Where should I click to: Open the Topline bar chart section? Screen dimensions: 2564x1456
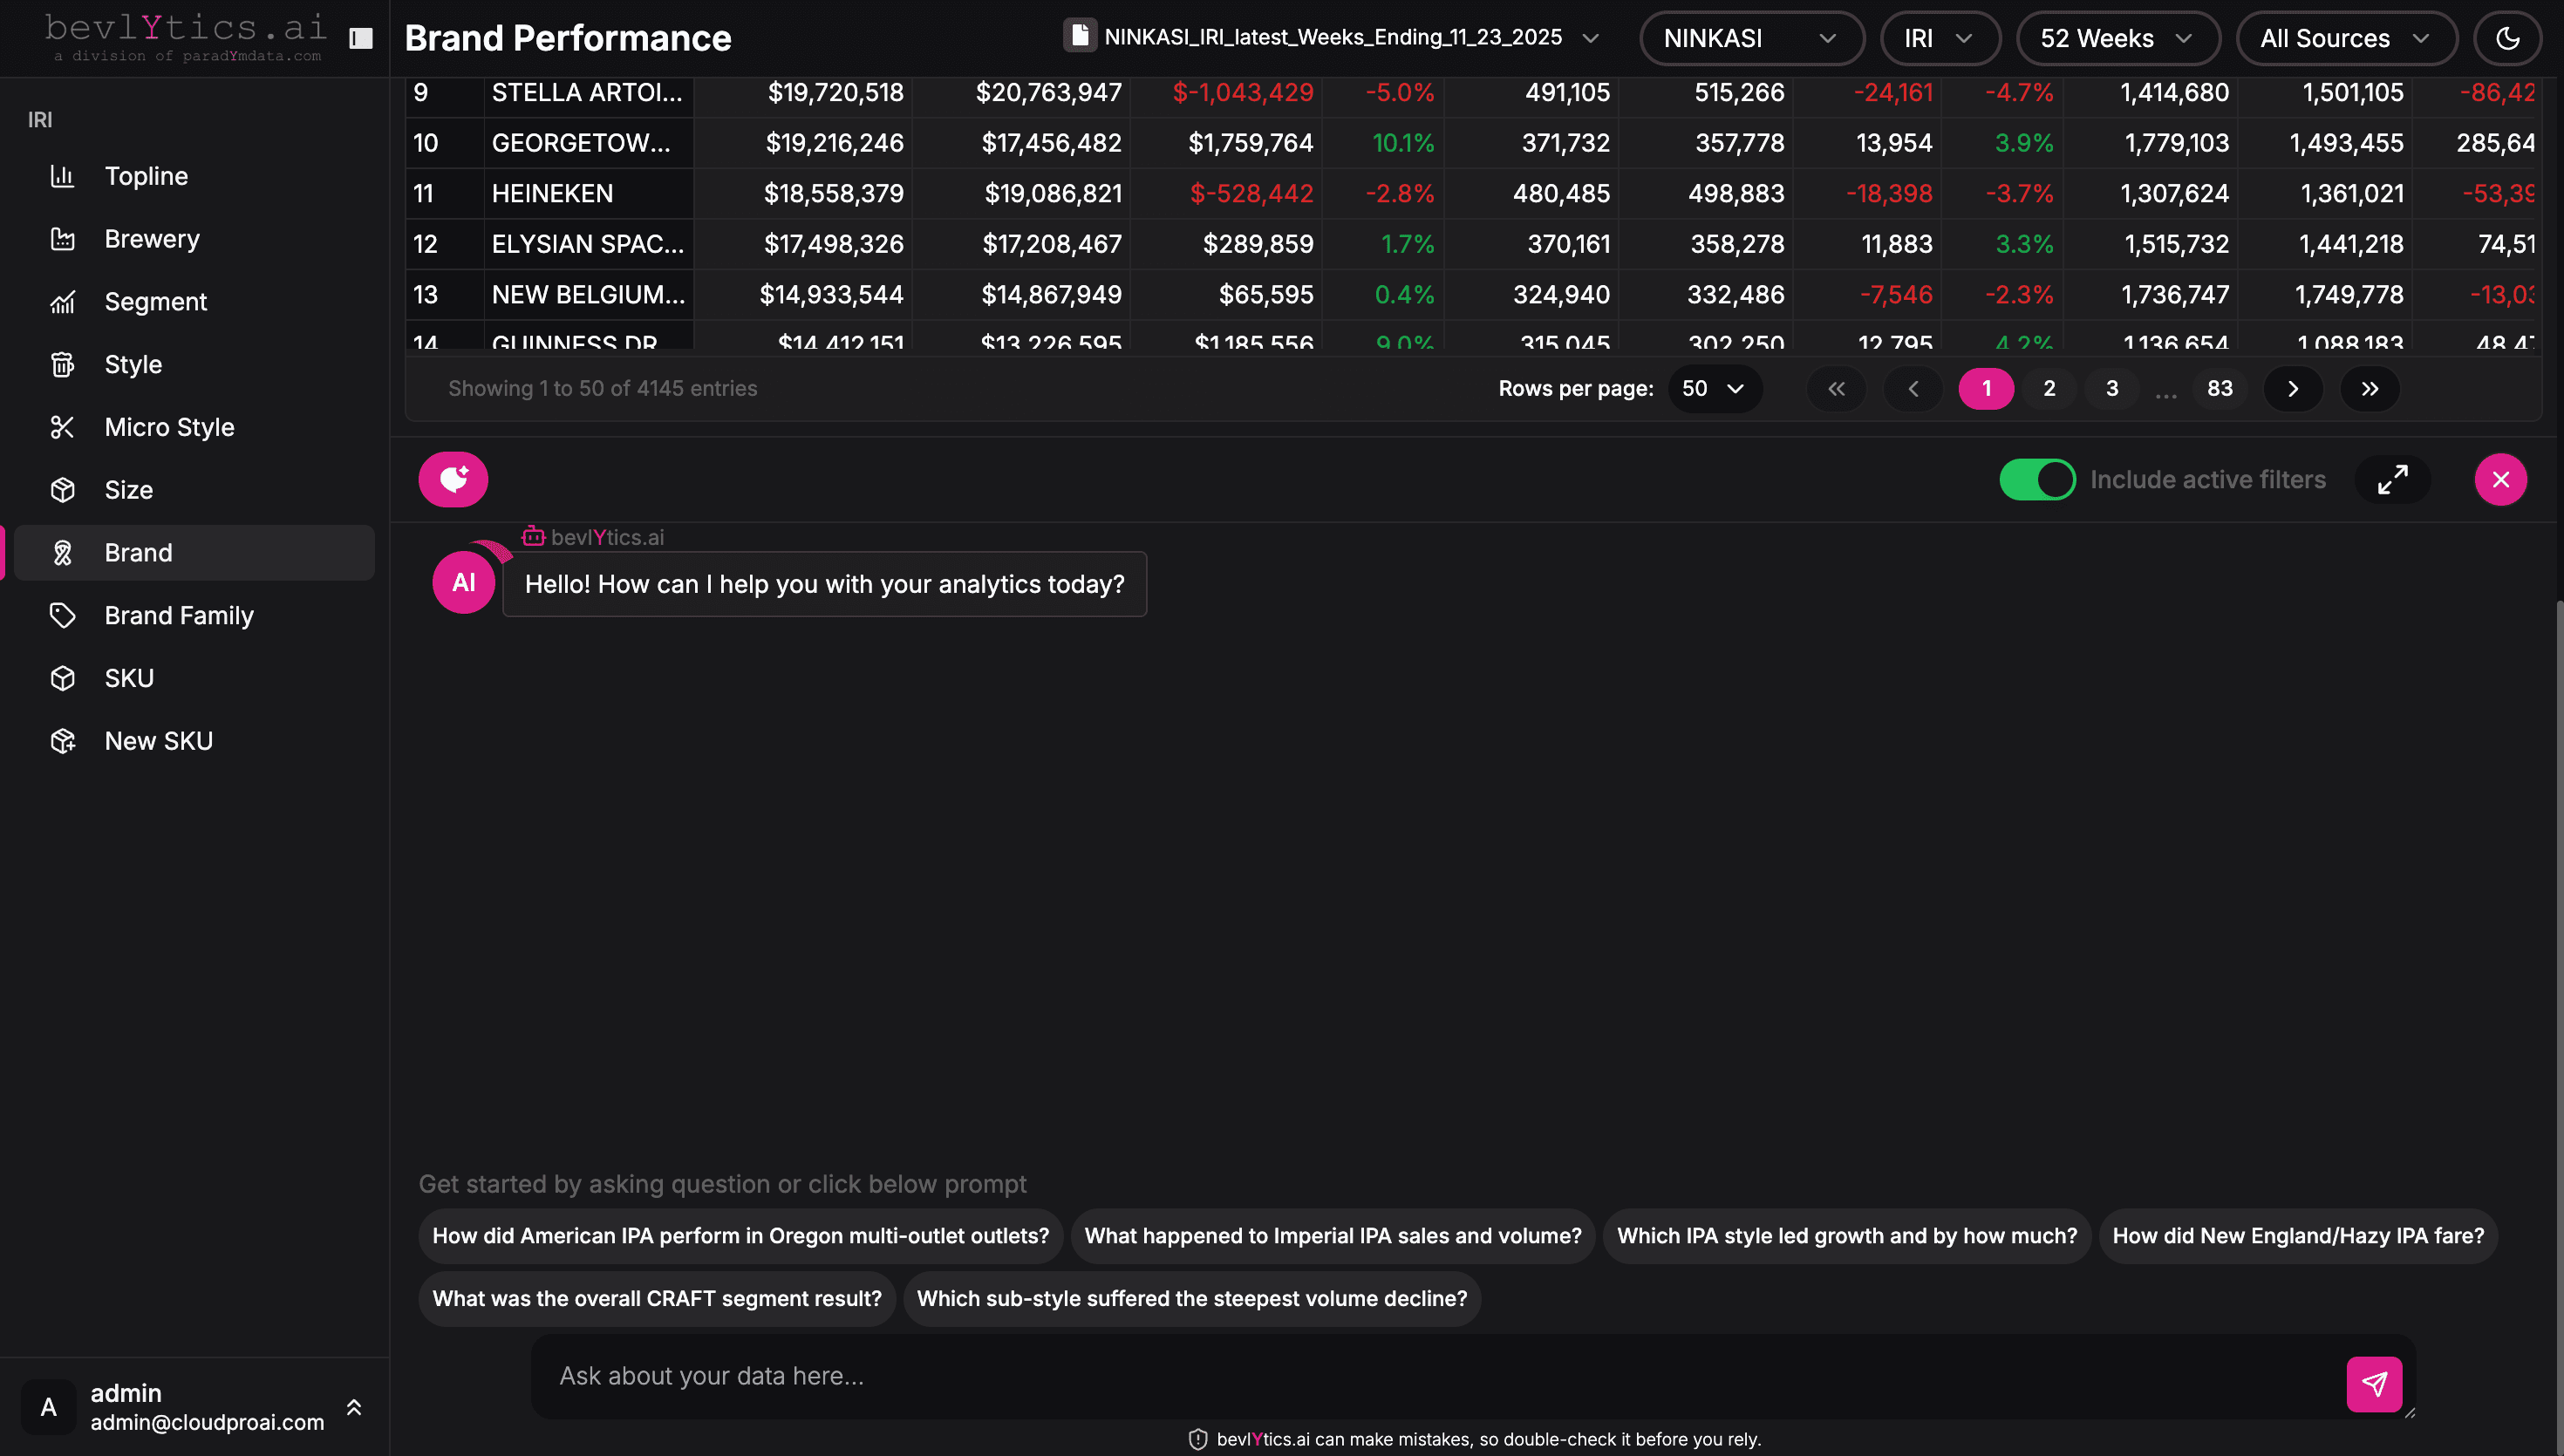tap(146, 176)
